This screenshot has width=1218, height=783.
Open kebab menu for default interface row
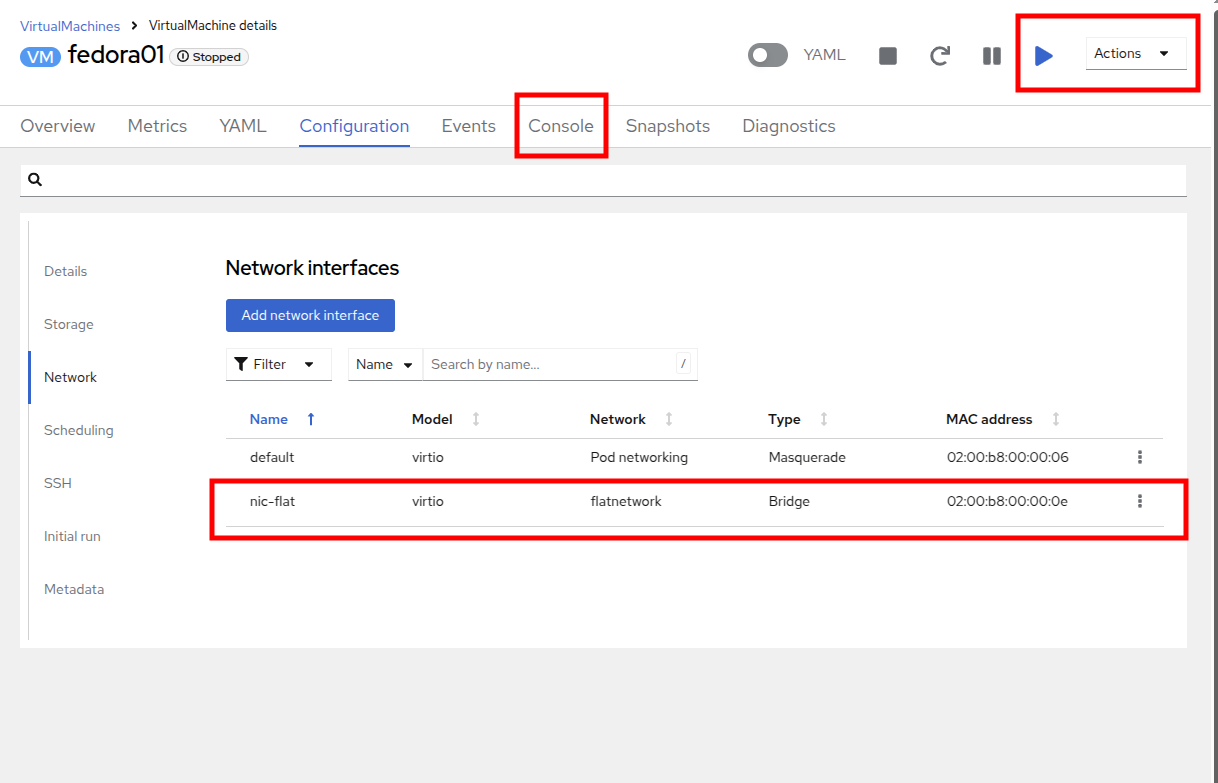[x=1139, y=457]
